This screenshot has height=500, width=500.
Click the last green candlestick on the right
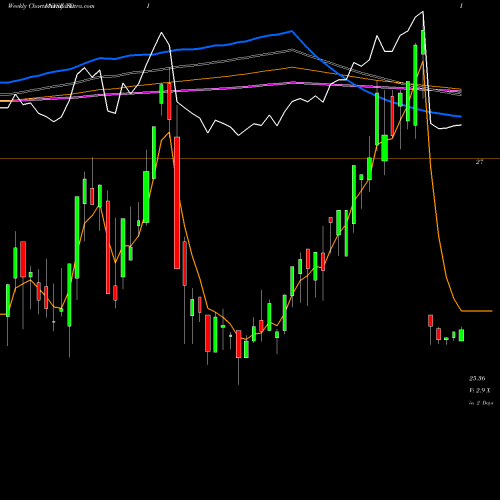[x=461, y=335]
